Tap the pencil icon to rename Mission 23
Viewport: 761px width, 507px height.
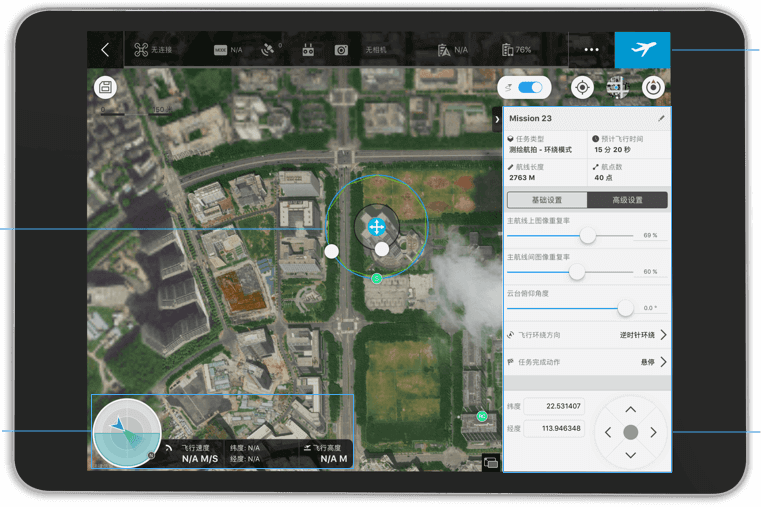[661, 119]
